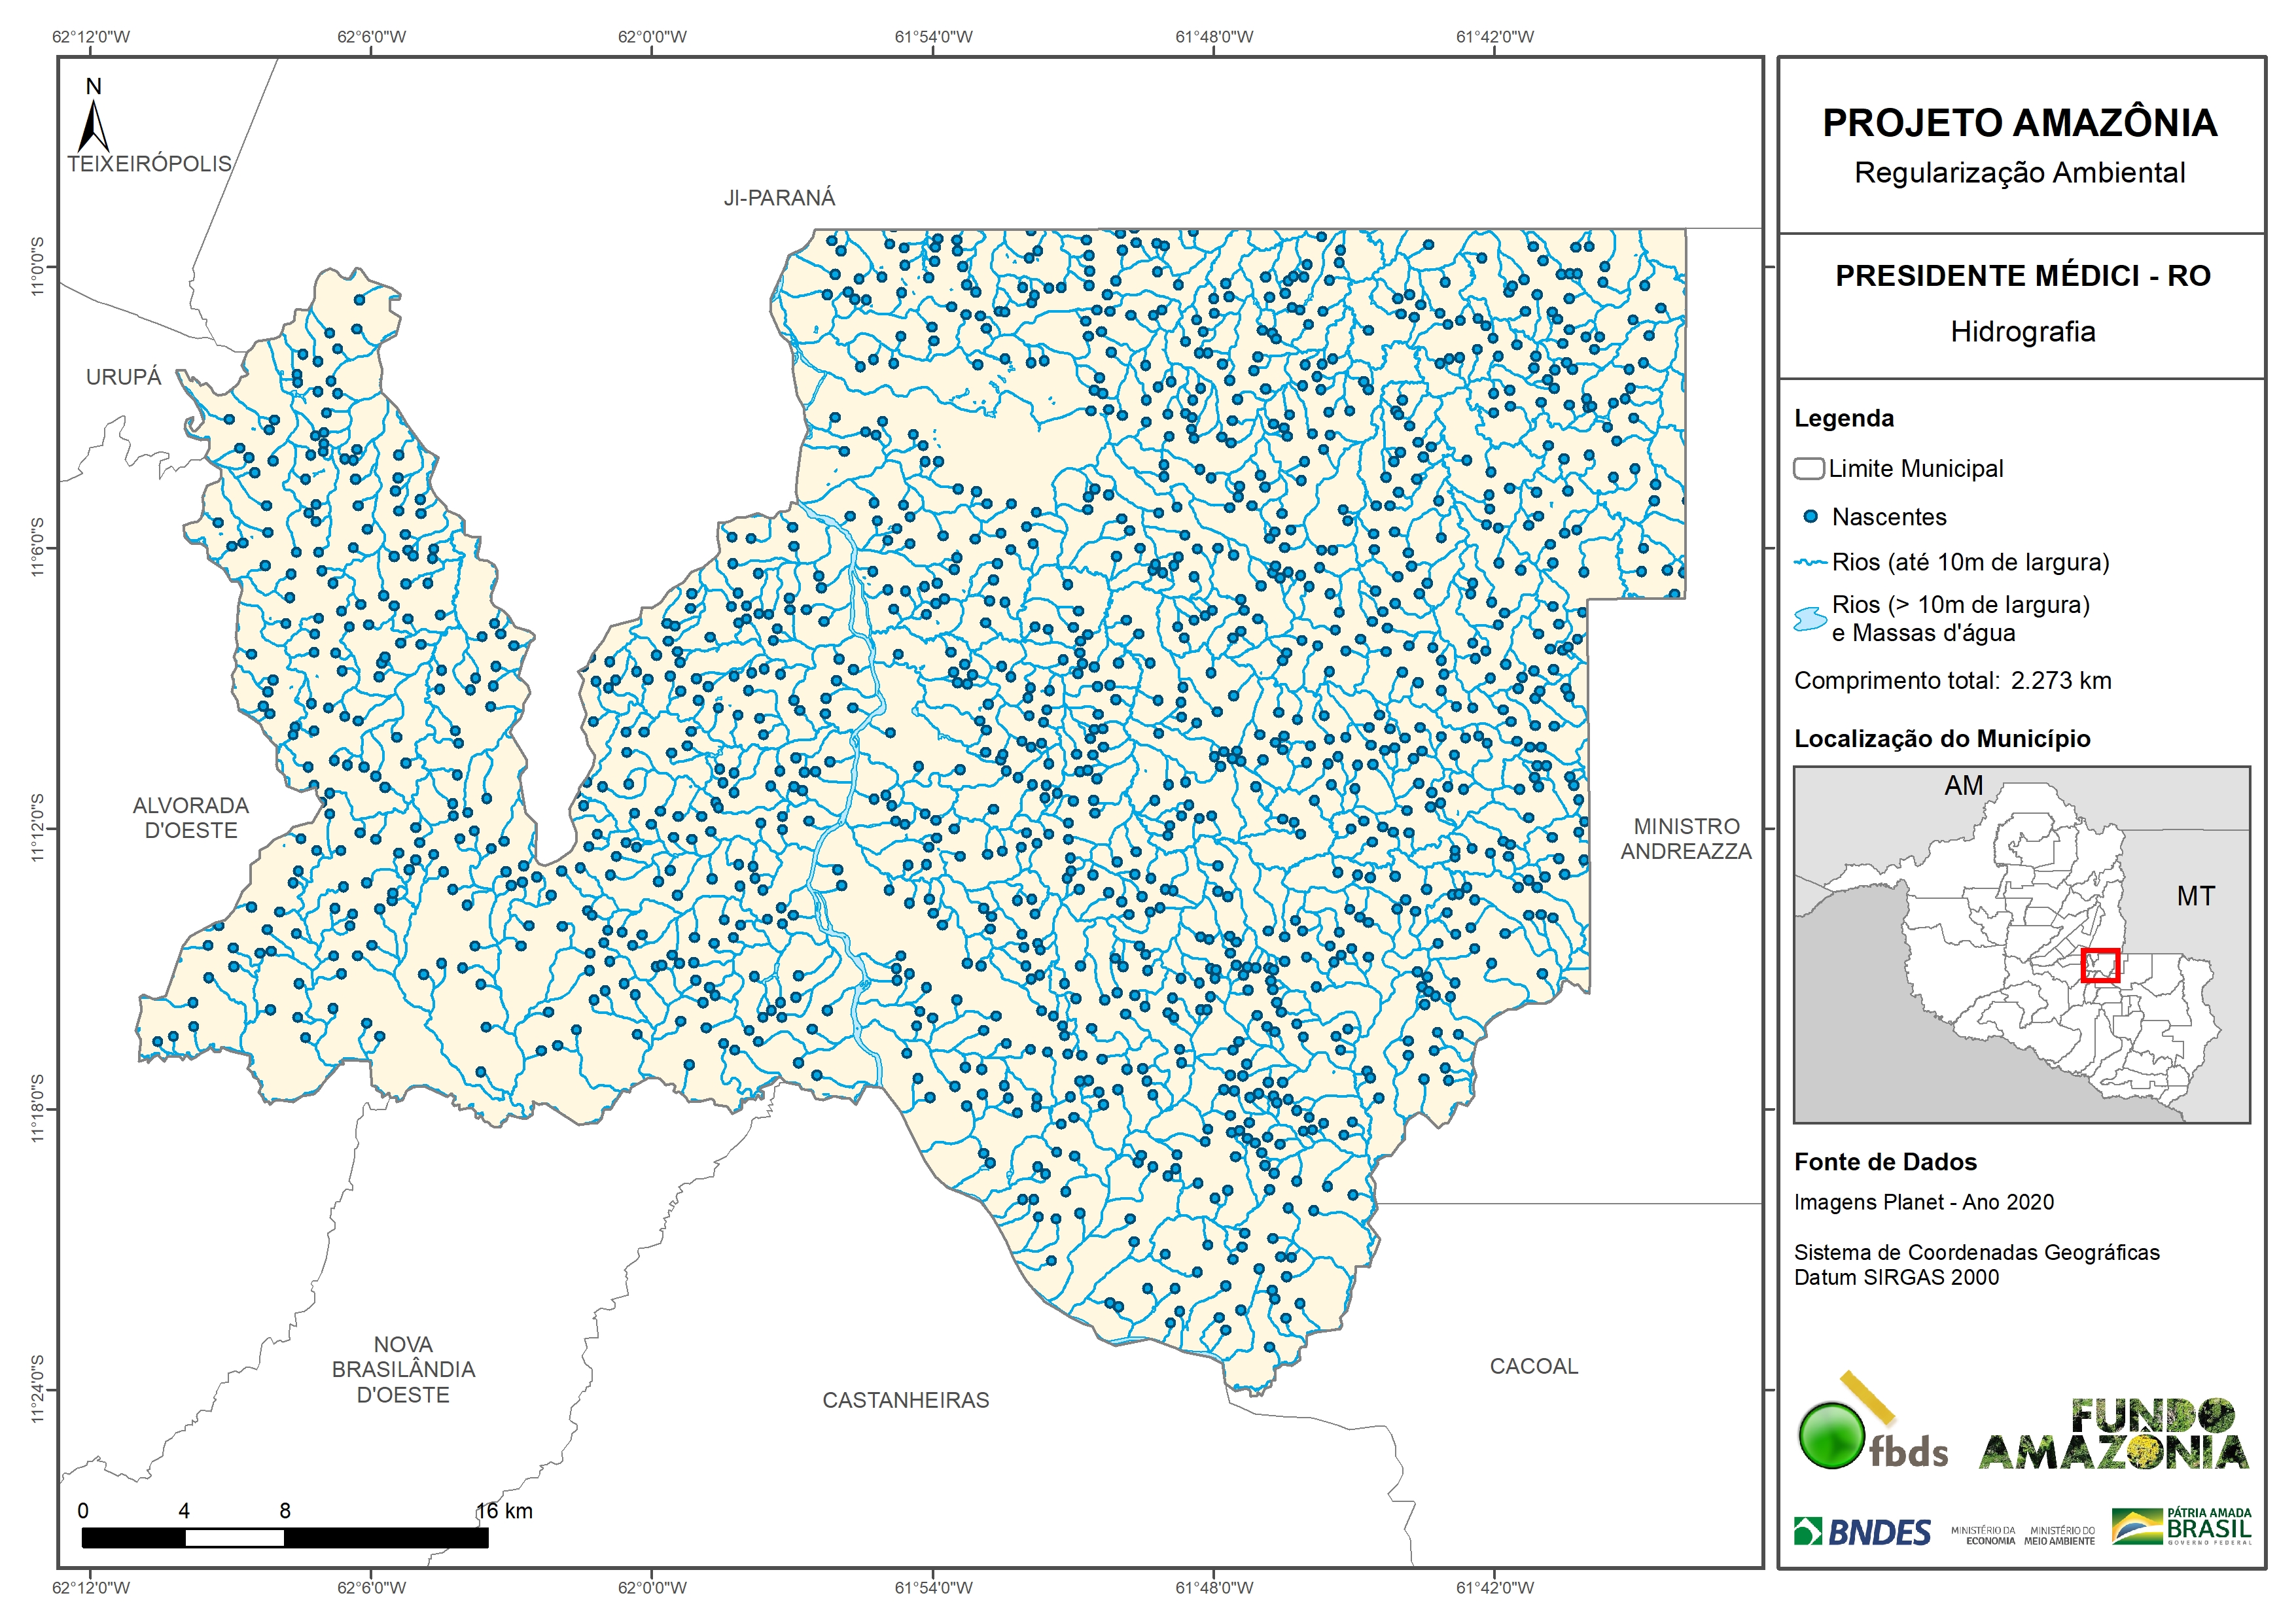Click the BNDES logo
The image size is (2296, 1623).
[1862, 1532]
